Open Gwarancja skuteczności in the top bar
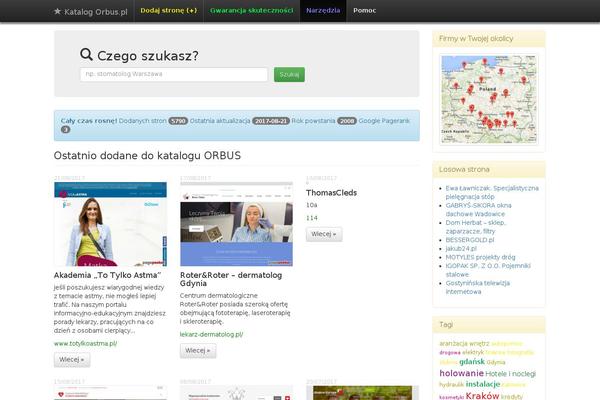 pyautogui.click(x=252, y=11)
